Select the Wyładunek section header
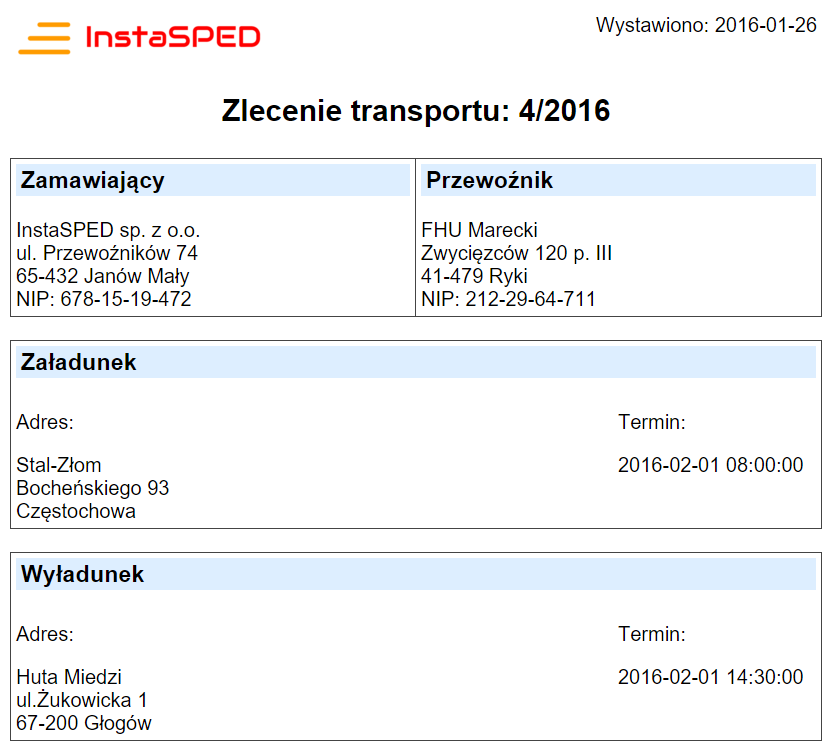 [83, 575]
